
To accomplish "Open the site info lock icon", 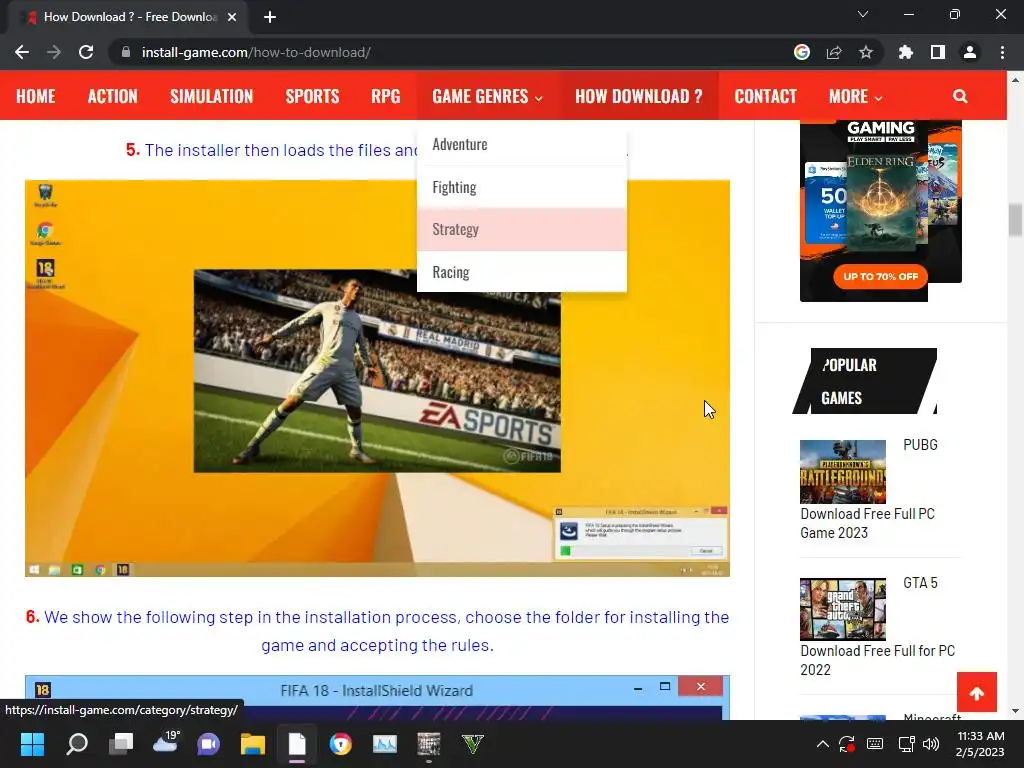I will click(126, 52).
